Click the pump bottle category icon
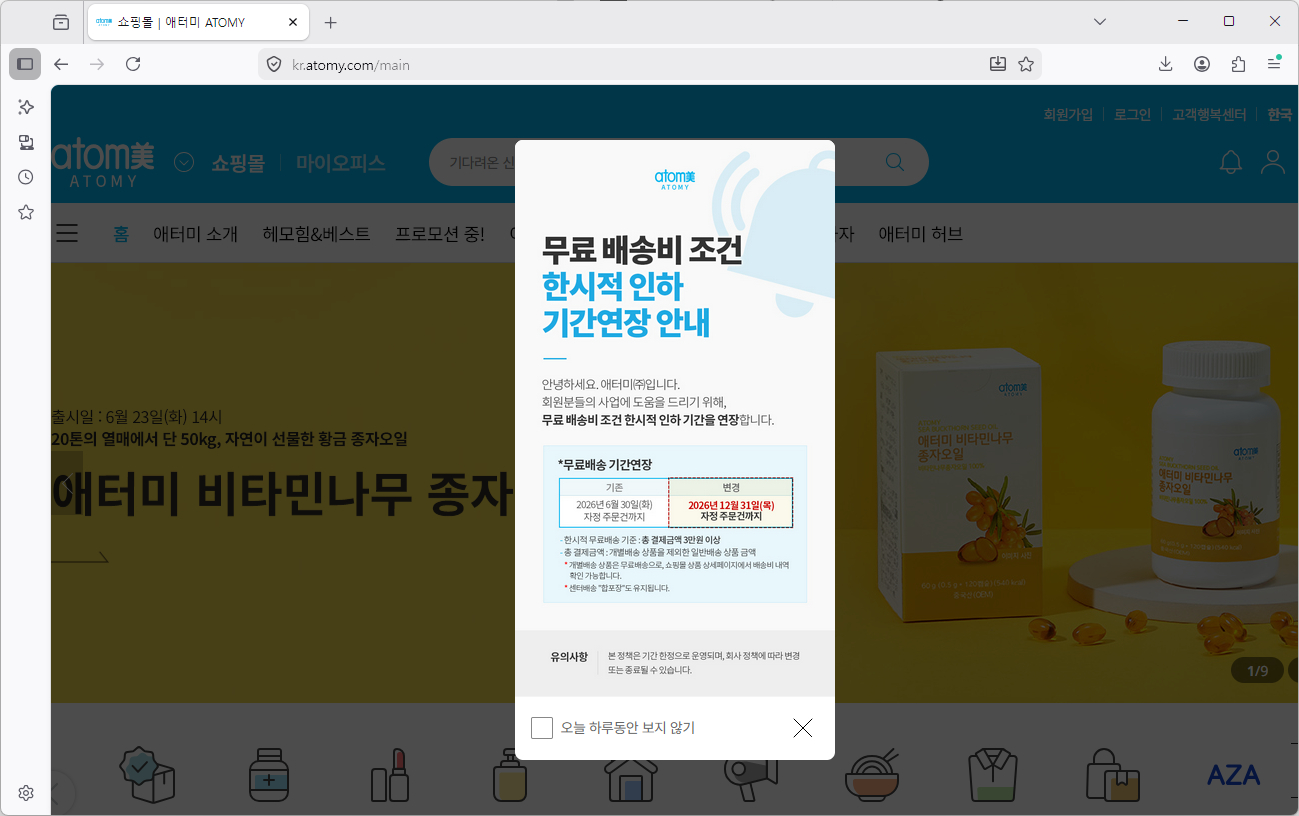The height and width of the screenshot is (816, 1299). [x=510, y=774]
